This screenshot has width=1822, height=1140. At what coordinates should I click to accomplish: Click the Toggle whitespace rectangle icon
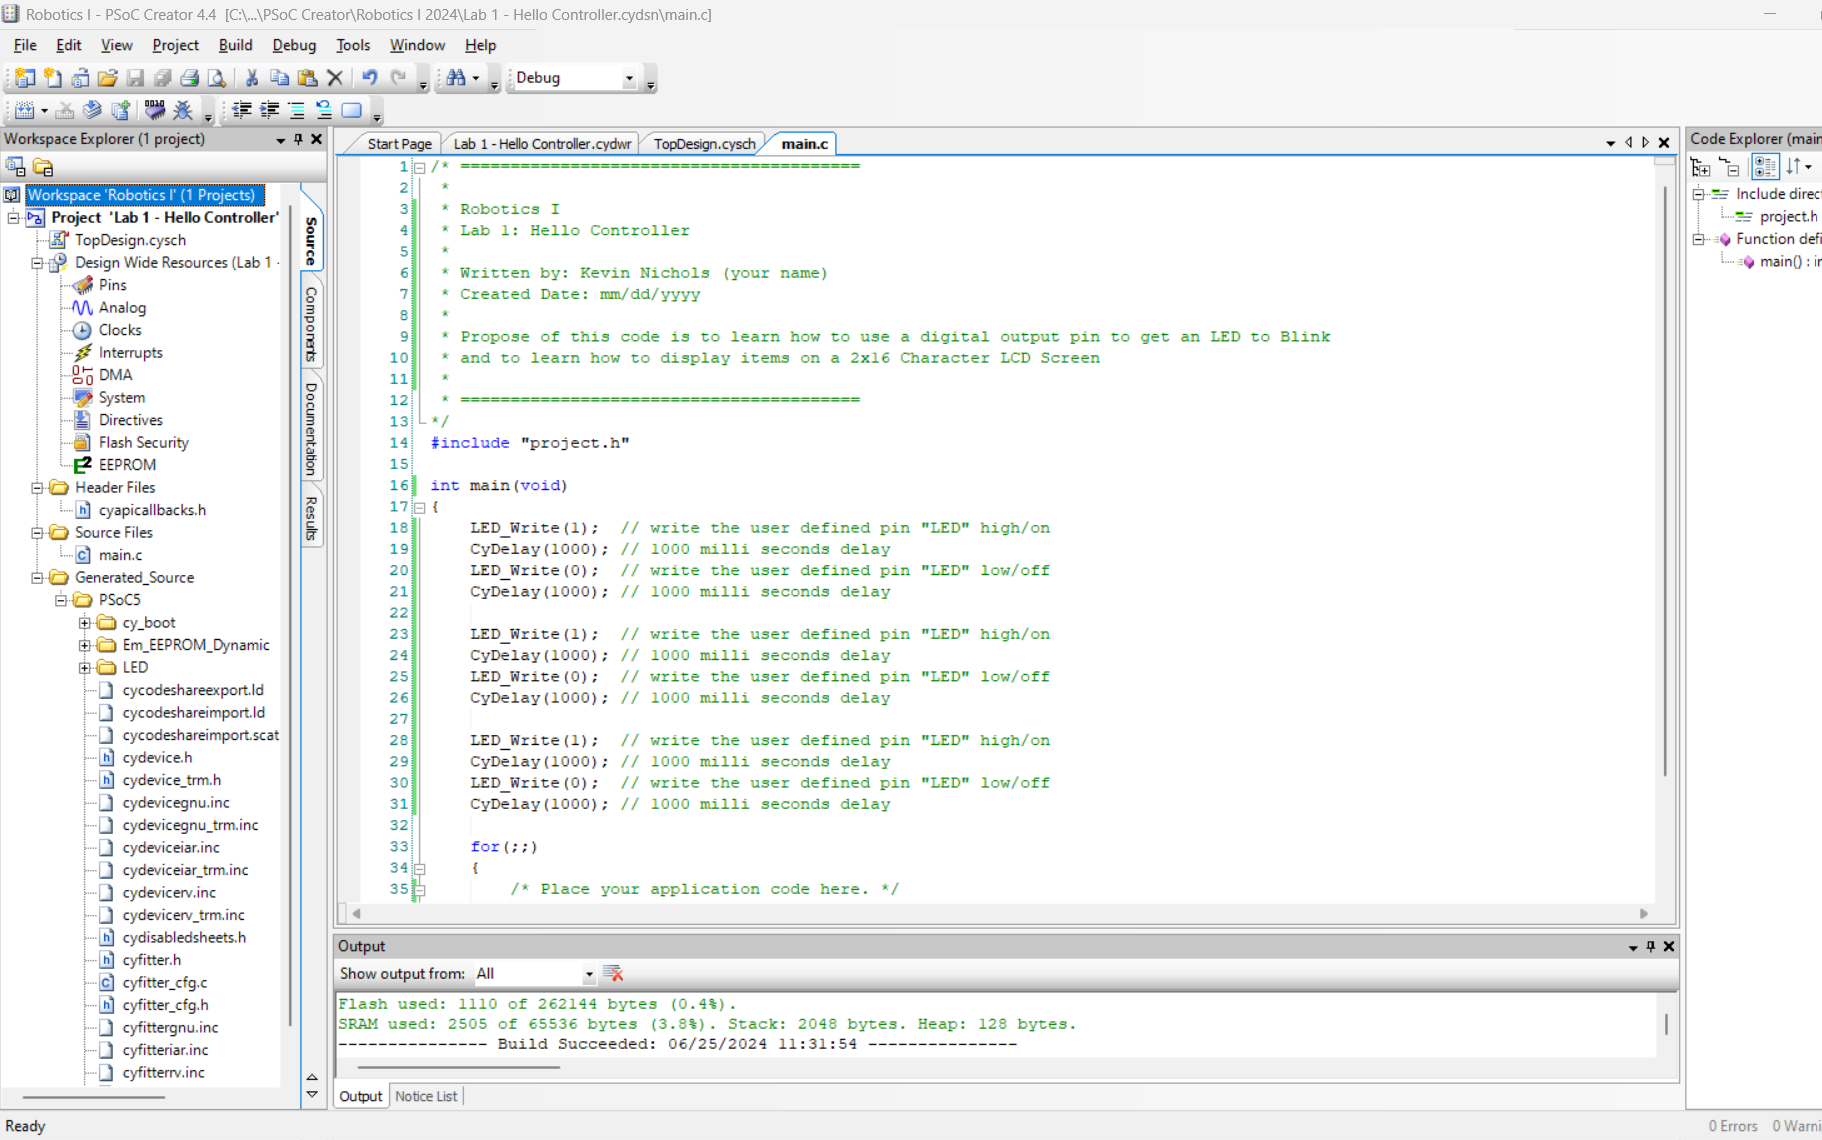[x=351, y=111]
